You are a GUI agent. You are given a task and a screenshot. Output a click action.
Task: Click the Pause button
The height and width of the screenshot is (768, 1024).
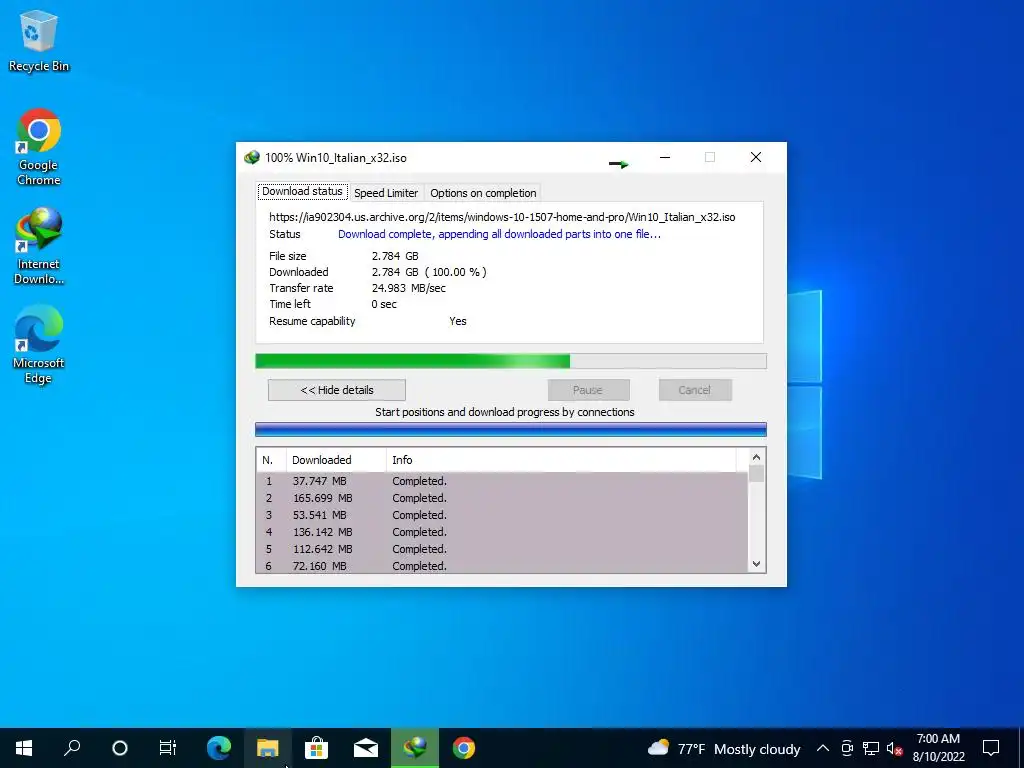click(588, 390)
